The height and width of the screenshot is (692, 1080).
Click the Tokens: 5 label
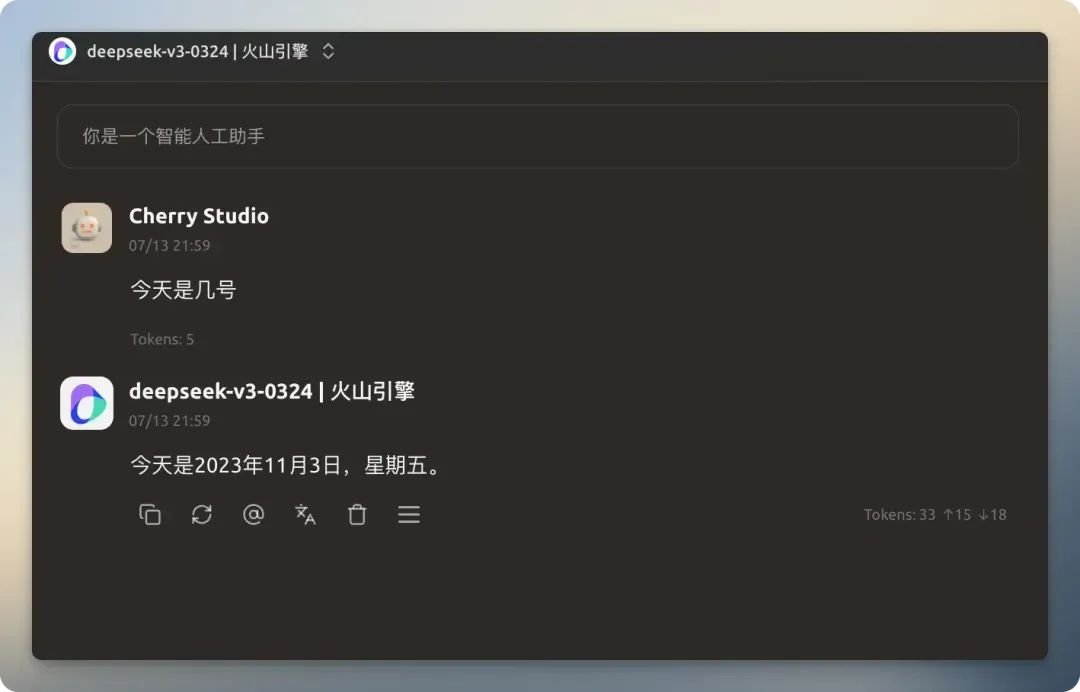pyautogui.click(x=162, y=339)
